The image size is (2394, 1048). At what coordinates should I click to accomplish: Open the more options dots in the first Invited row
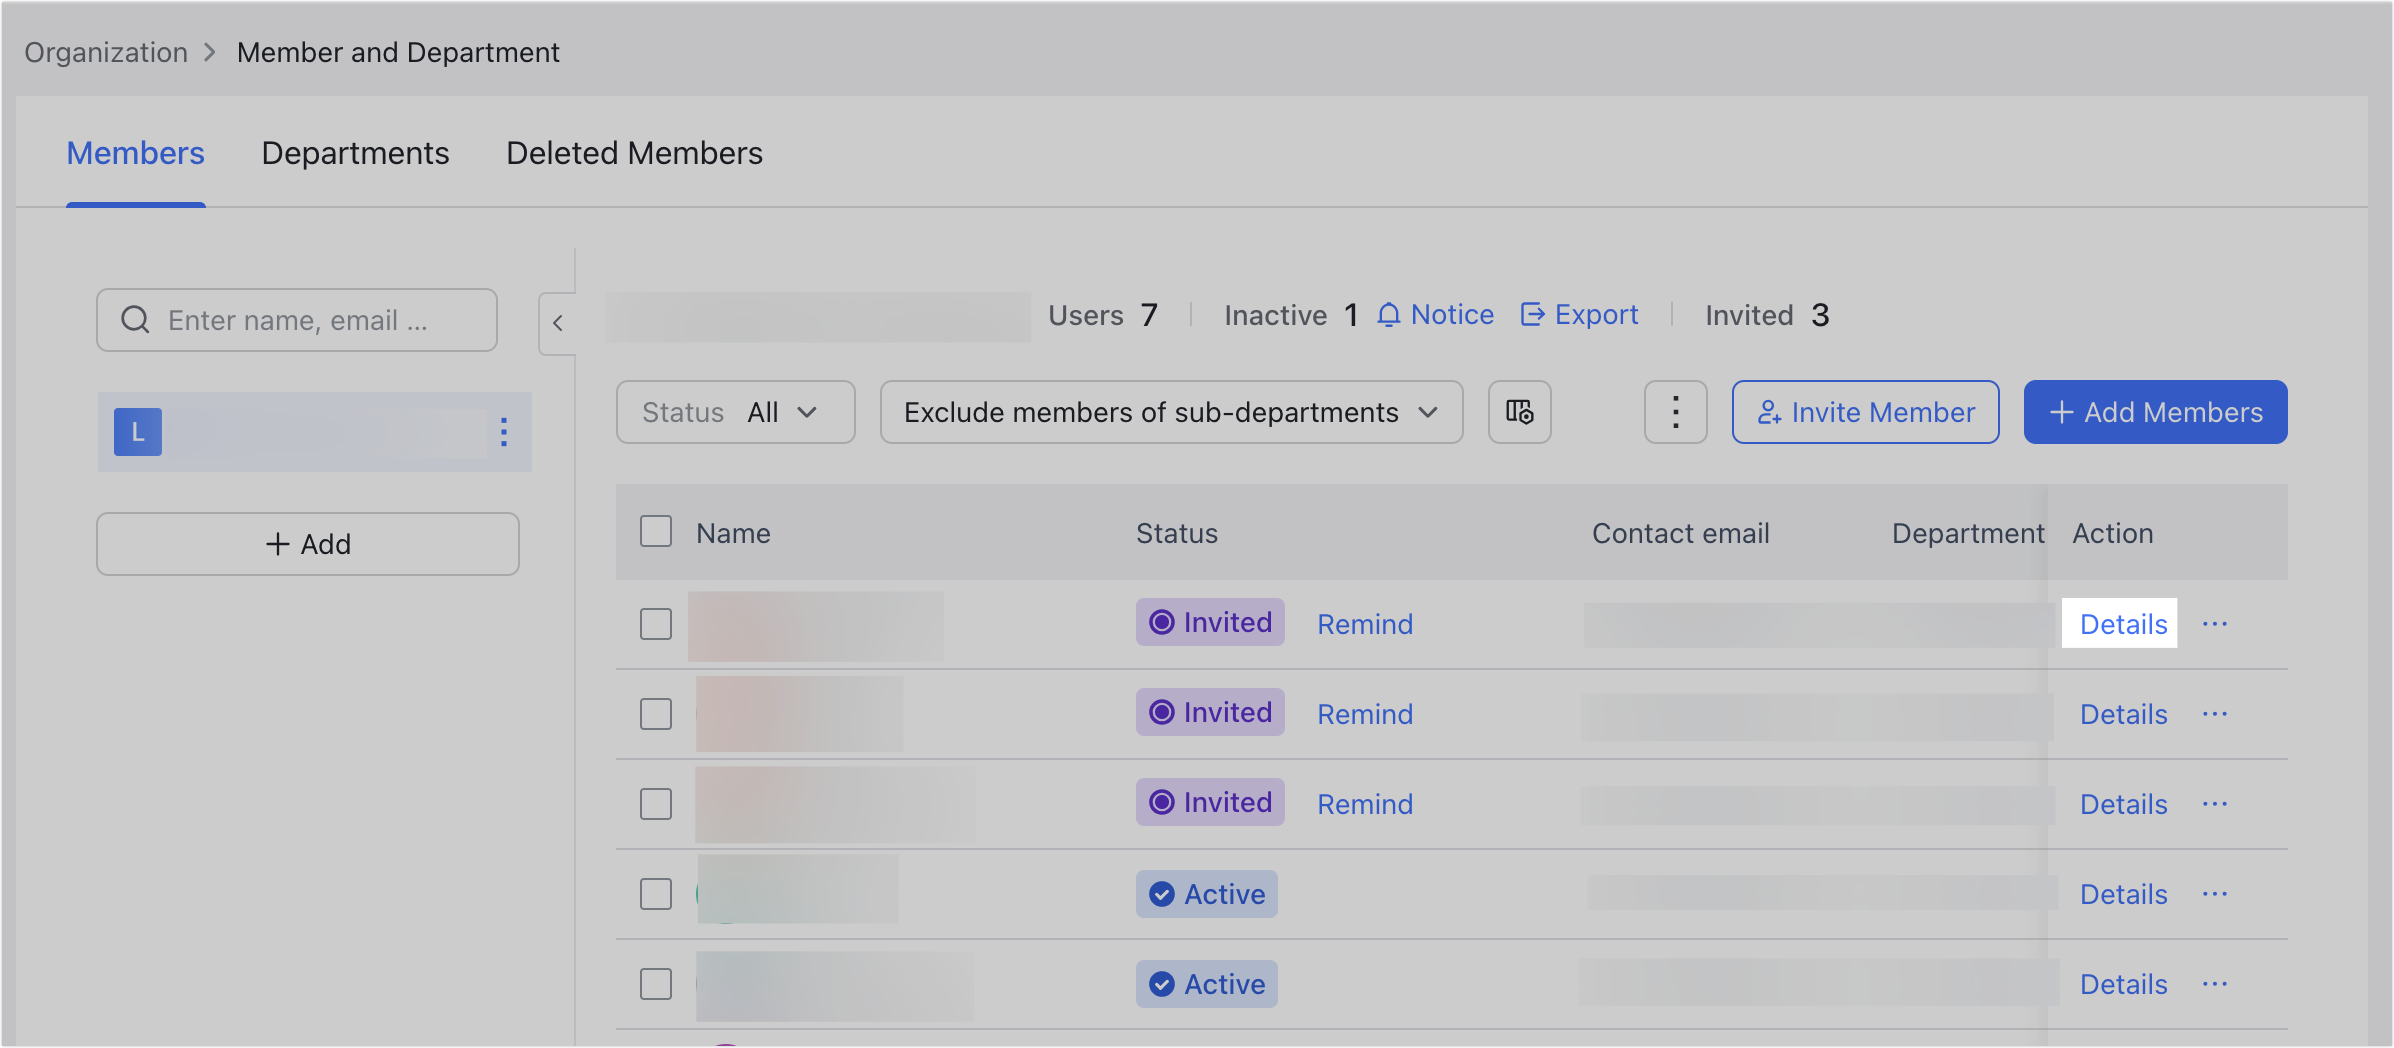pos(2215,624)
